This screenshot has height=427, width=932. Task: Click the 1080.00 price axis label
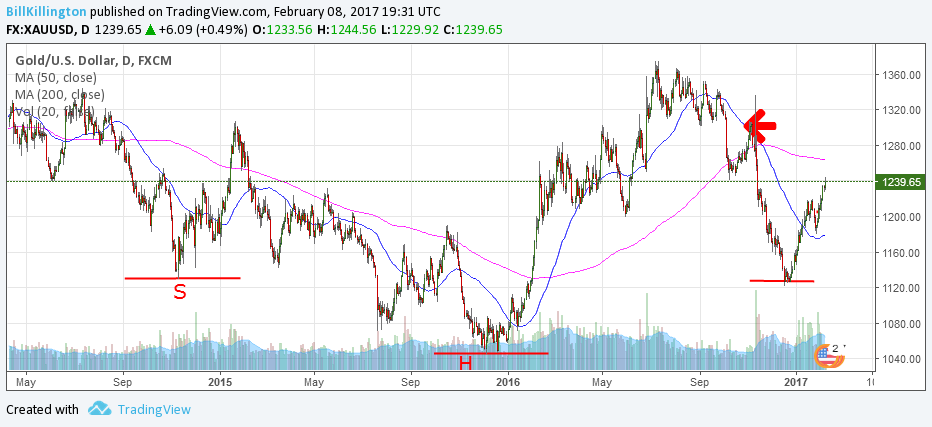pos(902,324)
